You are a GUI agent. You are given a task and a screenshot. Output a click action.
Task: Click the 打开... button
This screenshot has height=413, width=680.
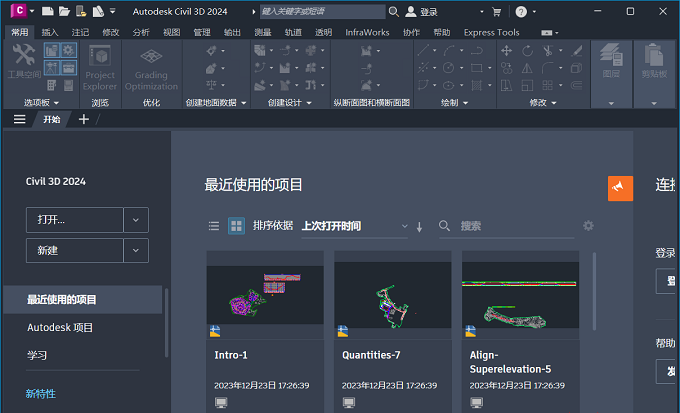tap(75, 220)
